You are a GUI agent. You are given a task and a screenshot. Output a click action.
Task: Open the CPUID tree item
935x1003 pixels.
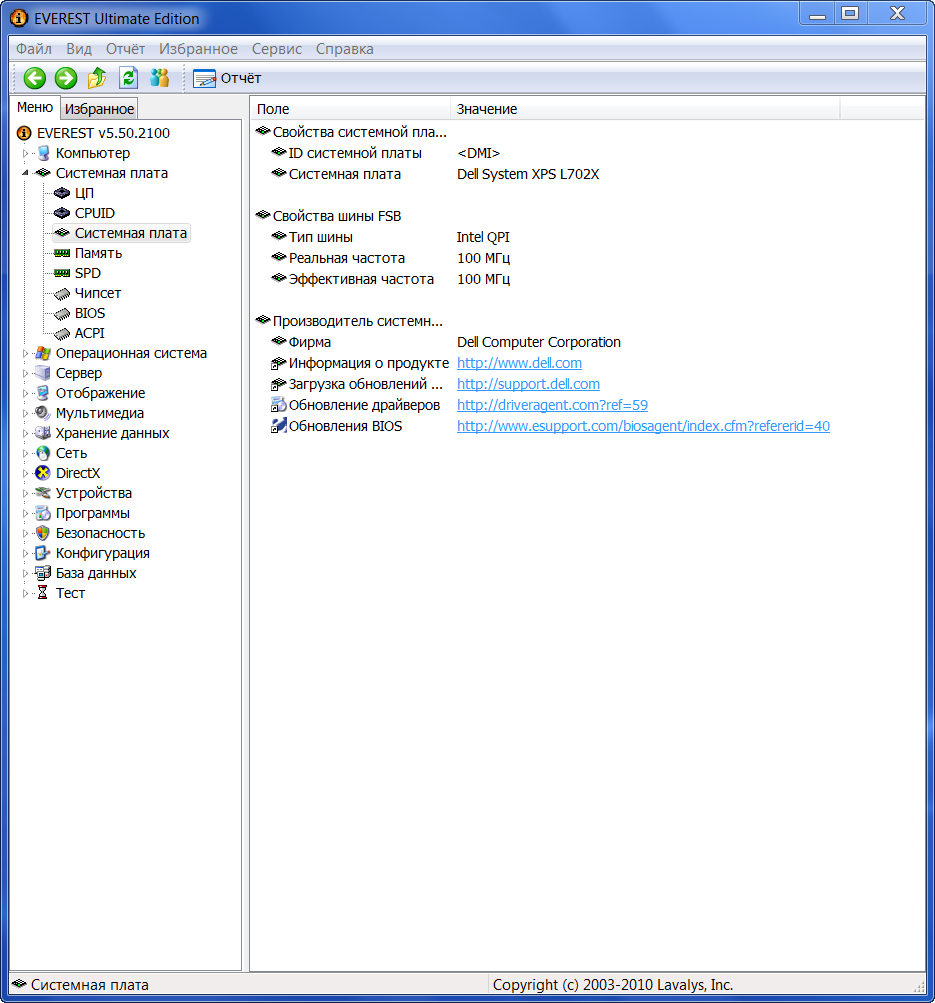click(95, 213)
